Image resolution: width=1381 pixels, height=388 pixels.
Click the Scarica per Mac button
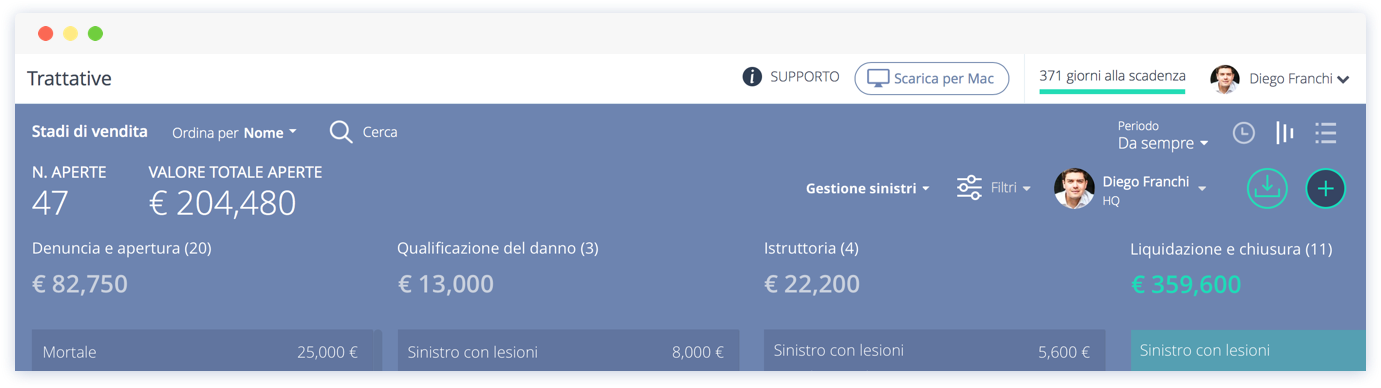[x=931, y=78]
